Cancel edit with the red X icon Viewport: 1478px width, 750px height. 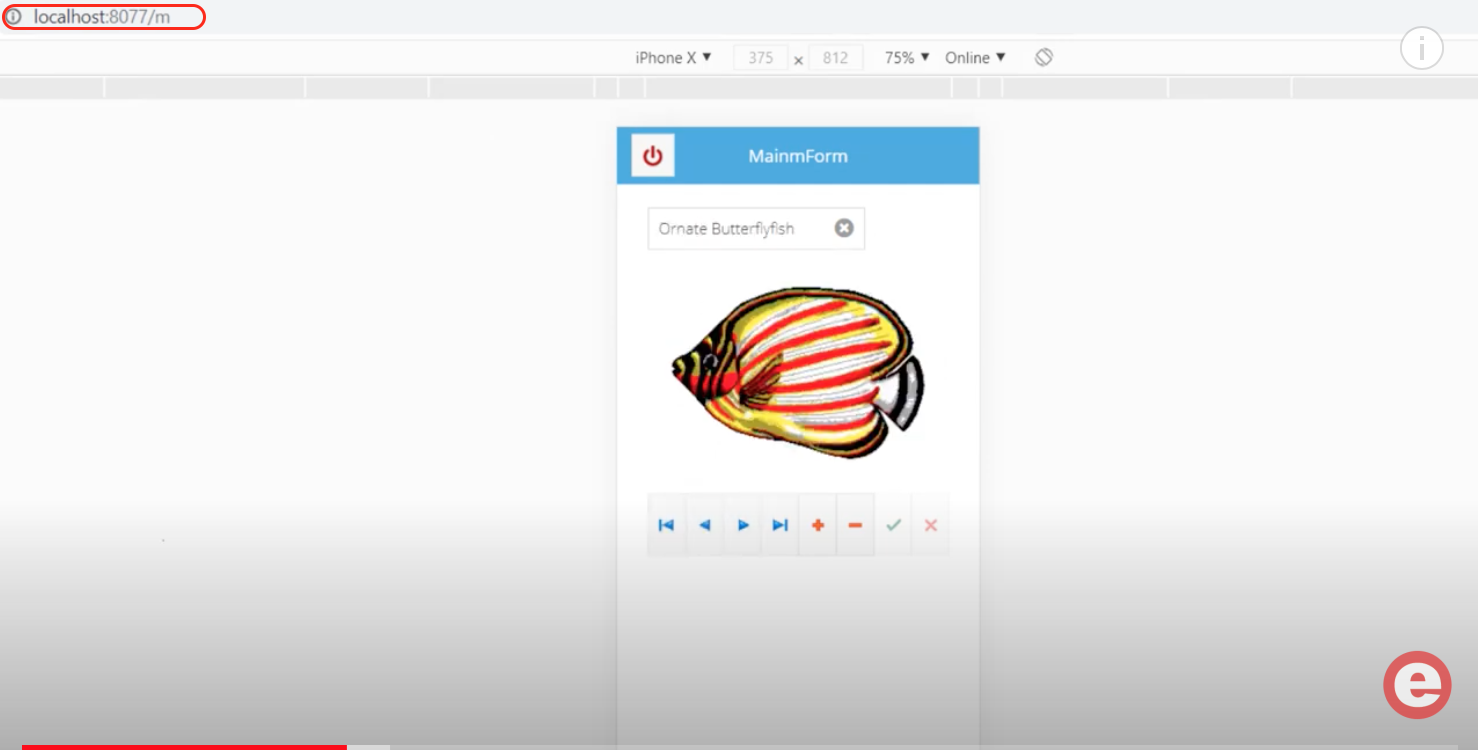coord(931,525)
